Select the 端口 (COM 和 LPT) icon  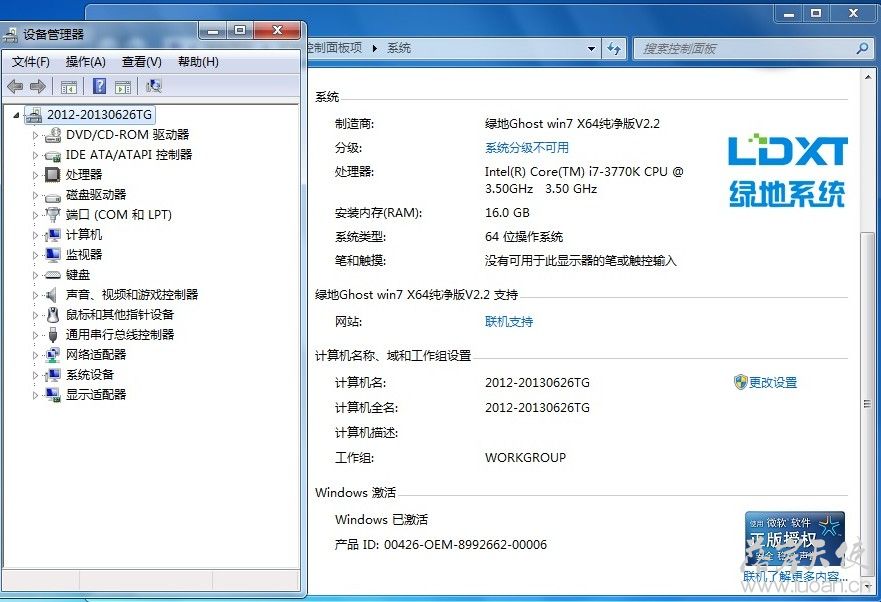(53, 215)
